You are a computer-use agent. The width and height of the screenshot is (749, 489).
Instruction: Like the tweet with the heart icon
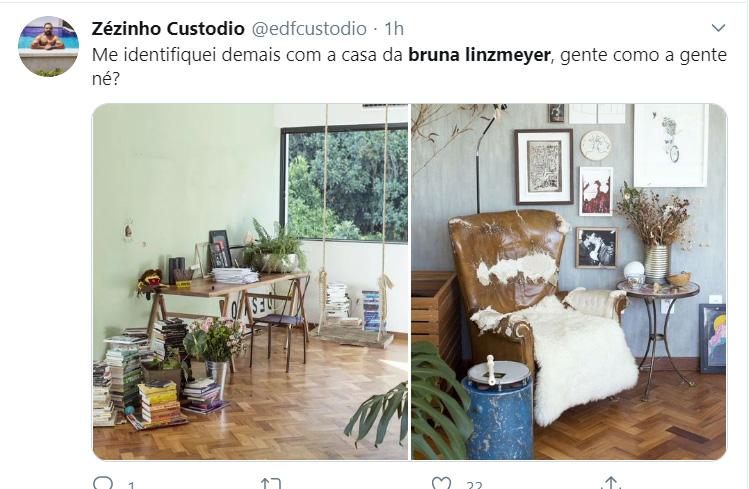[x=441, y=483]
